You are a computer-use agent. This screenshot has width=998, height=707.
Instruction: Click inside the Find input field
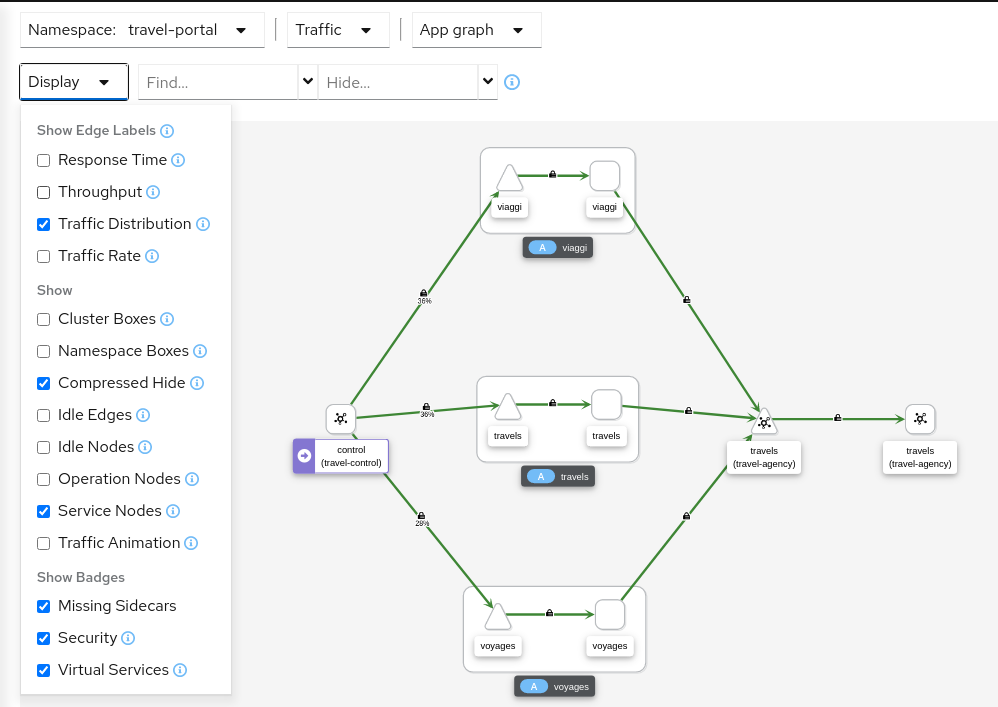210,80
